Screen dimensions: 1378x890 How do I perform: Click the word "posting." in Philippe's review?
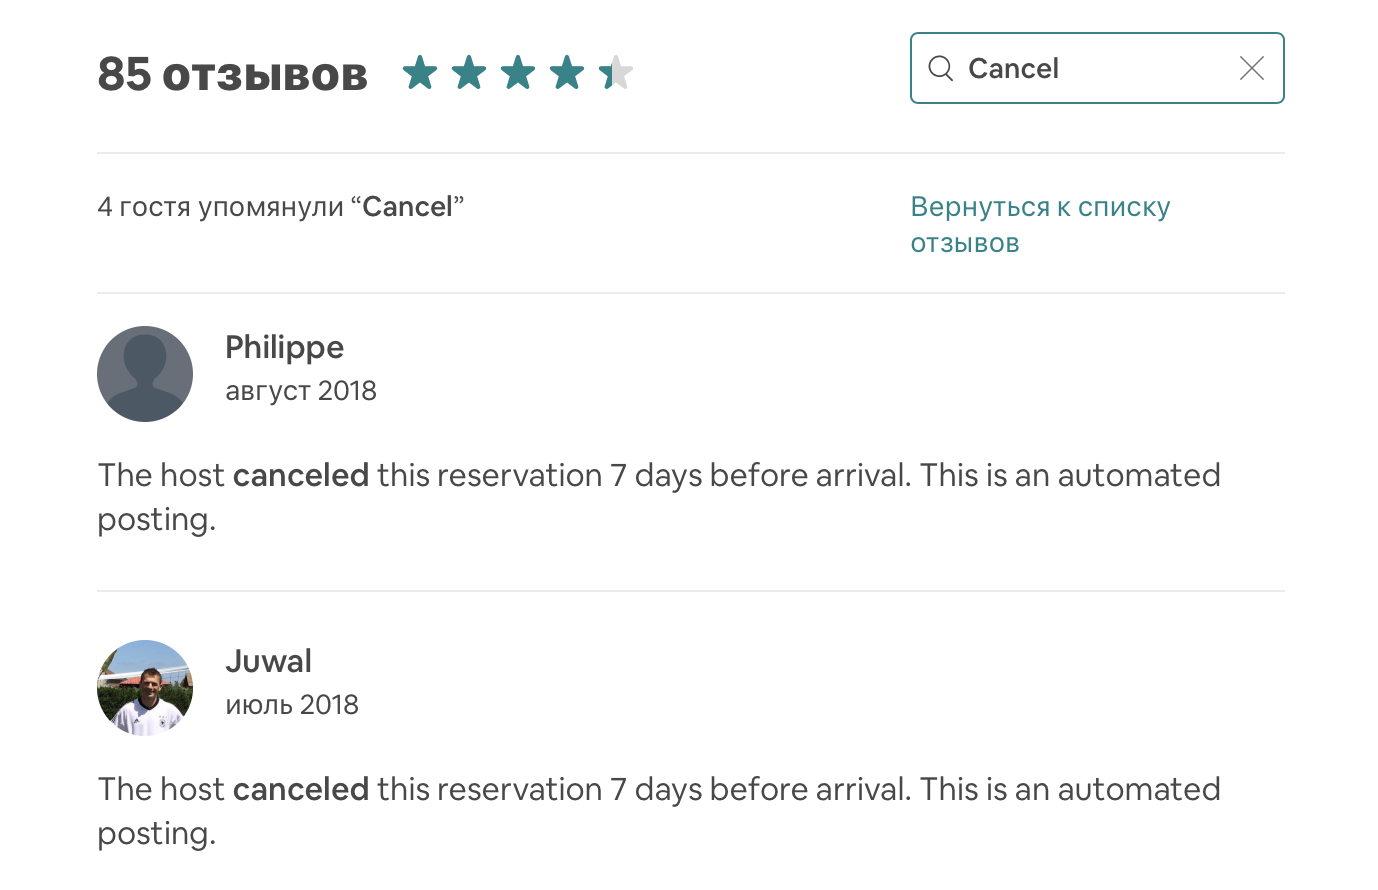(x=156, y=520)
